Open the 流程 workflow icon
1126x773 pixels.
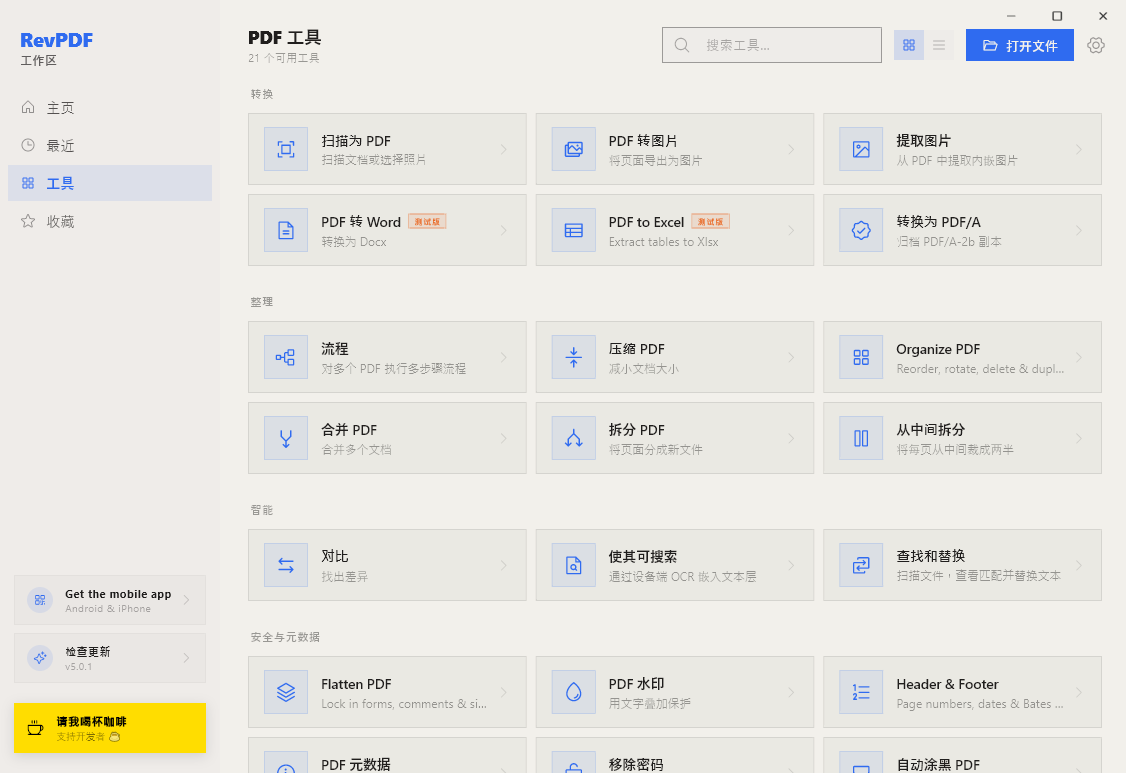[x=286, y=357]
